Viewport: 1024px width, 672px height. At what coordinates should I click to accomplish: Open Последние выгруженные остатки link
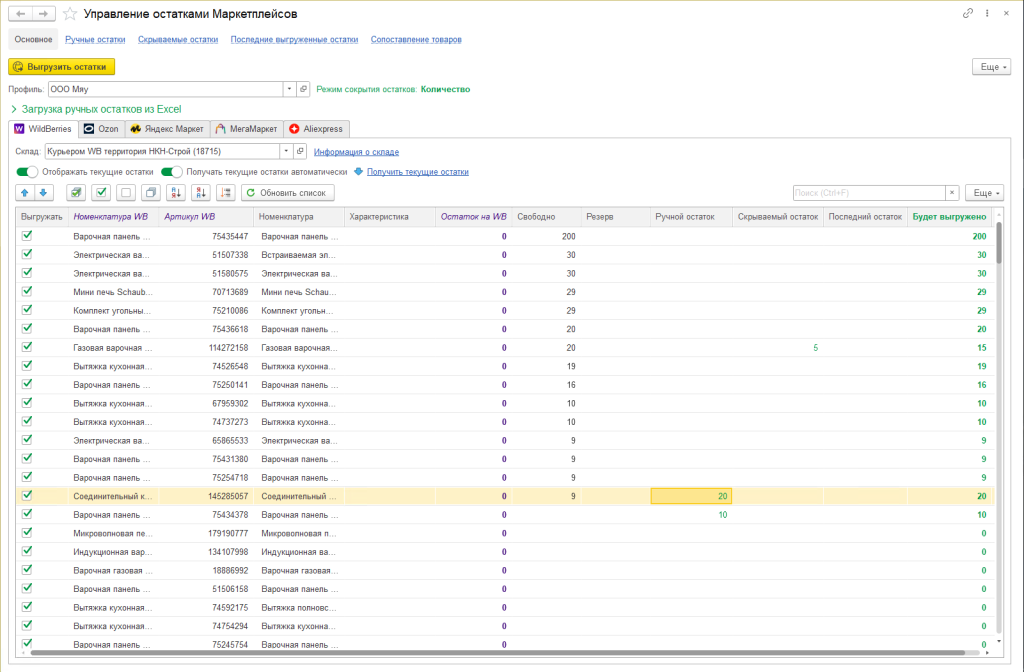[295, 39]
